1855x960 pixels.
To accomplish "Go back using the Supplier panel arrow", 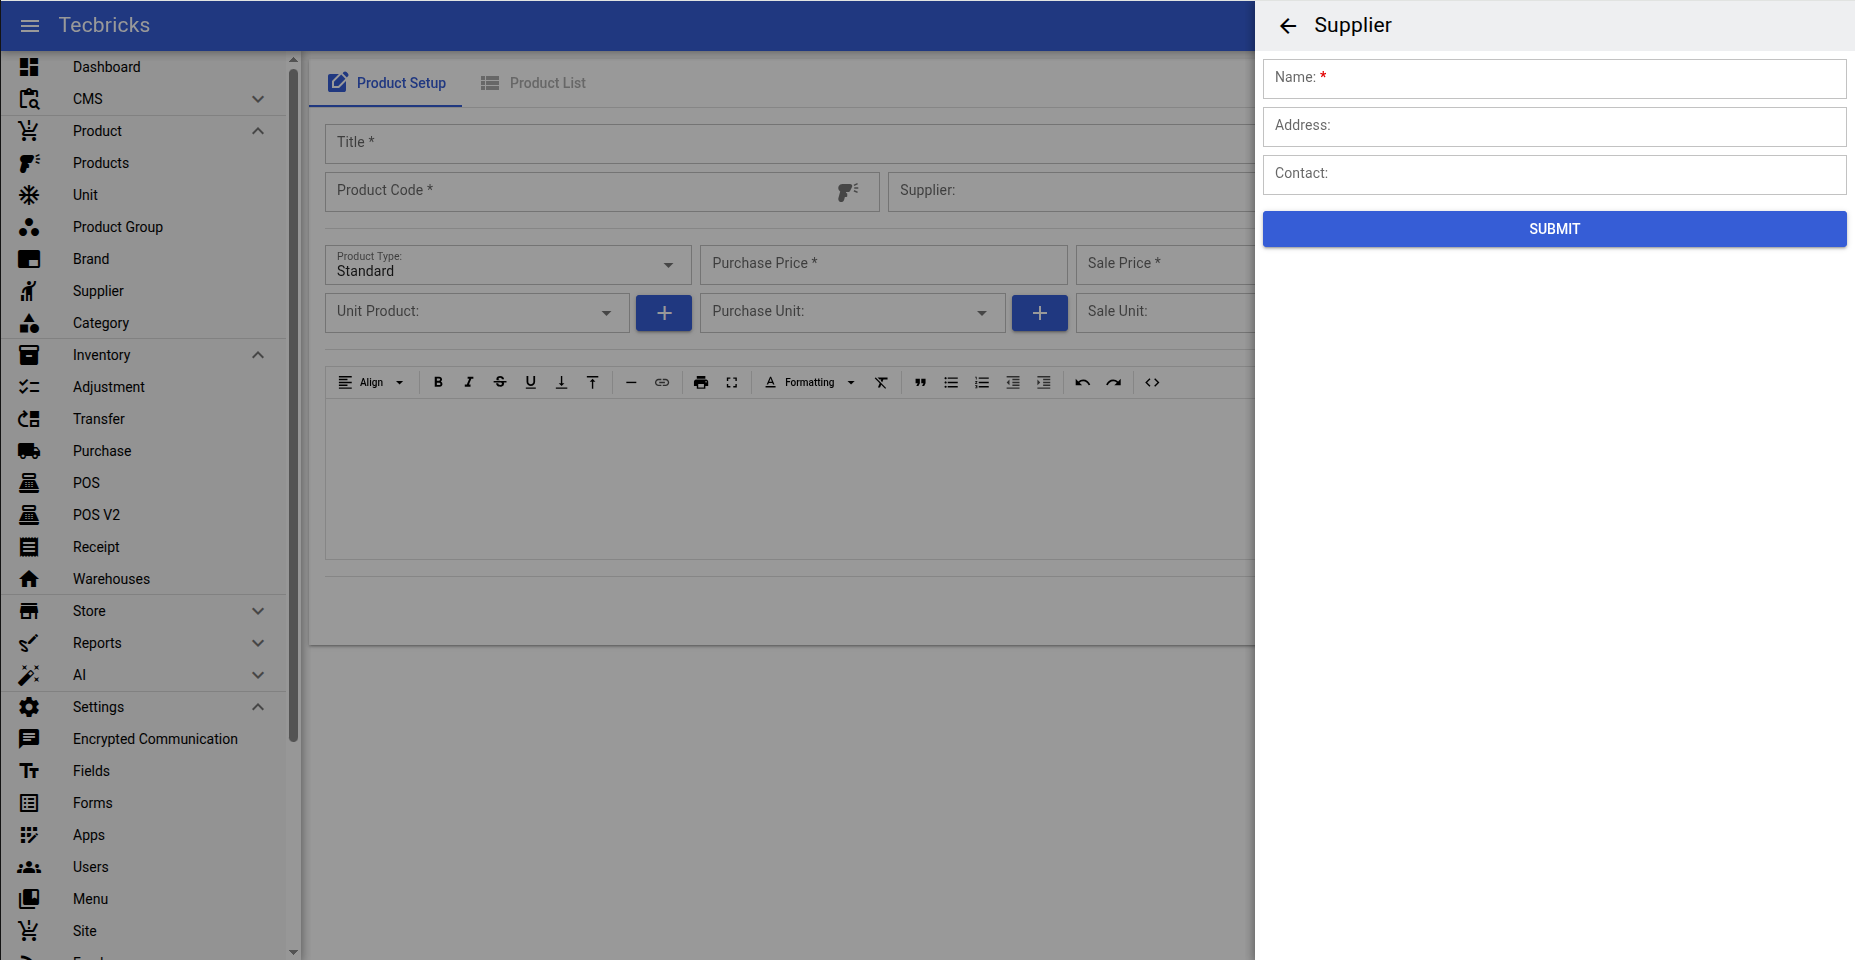I will tap(1288, 26).
